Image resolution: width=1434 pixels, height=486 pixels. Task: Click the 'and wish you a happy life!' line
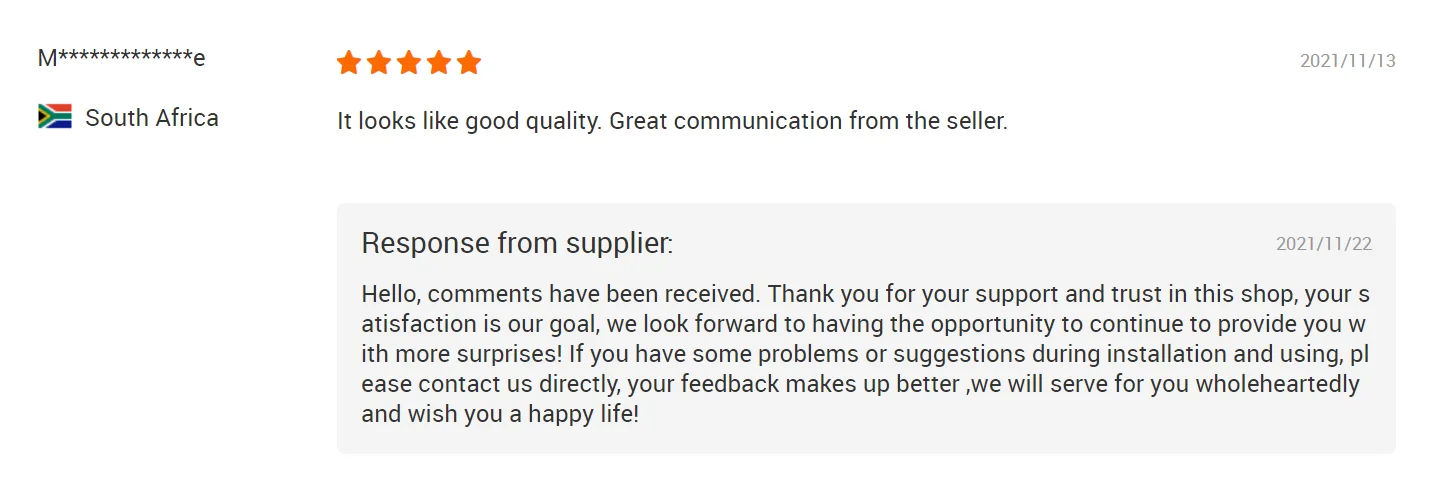point(500,414)
